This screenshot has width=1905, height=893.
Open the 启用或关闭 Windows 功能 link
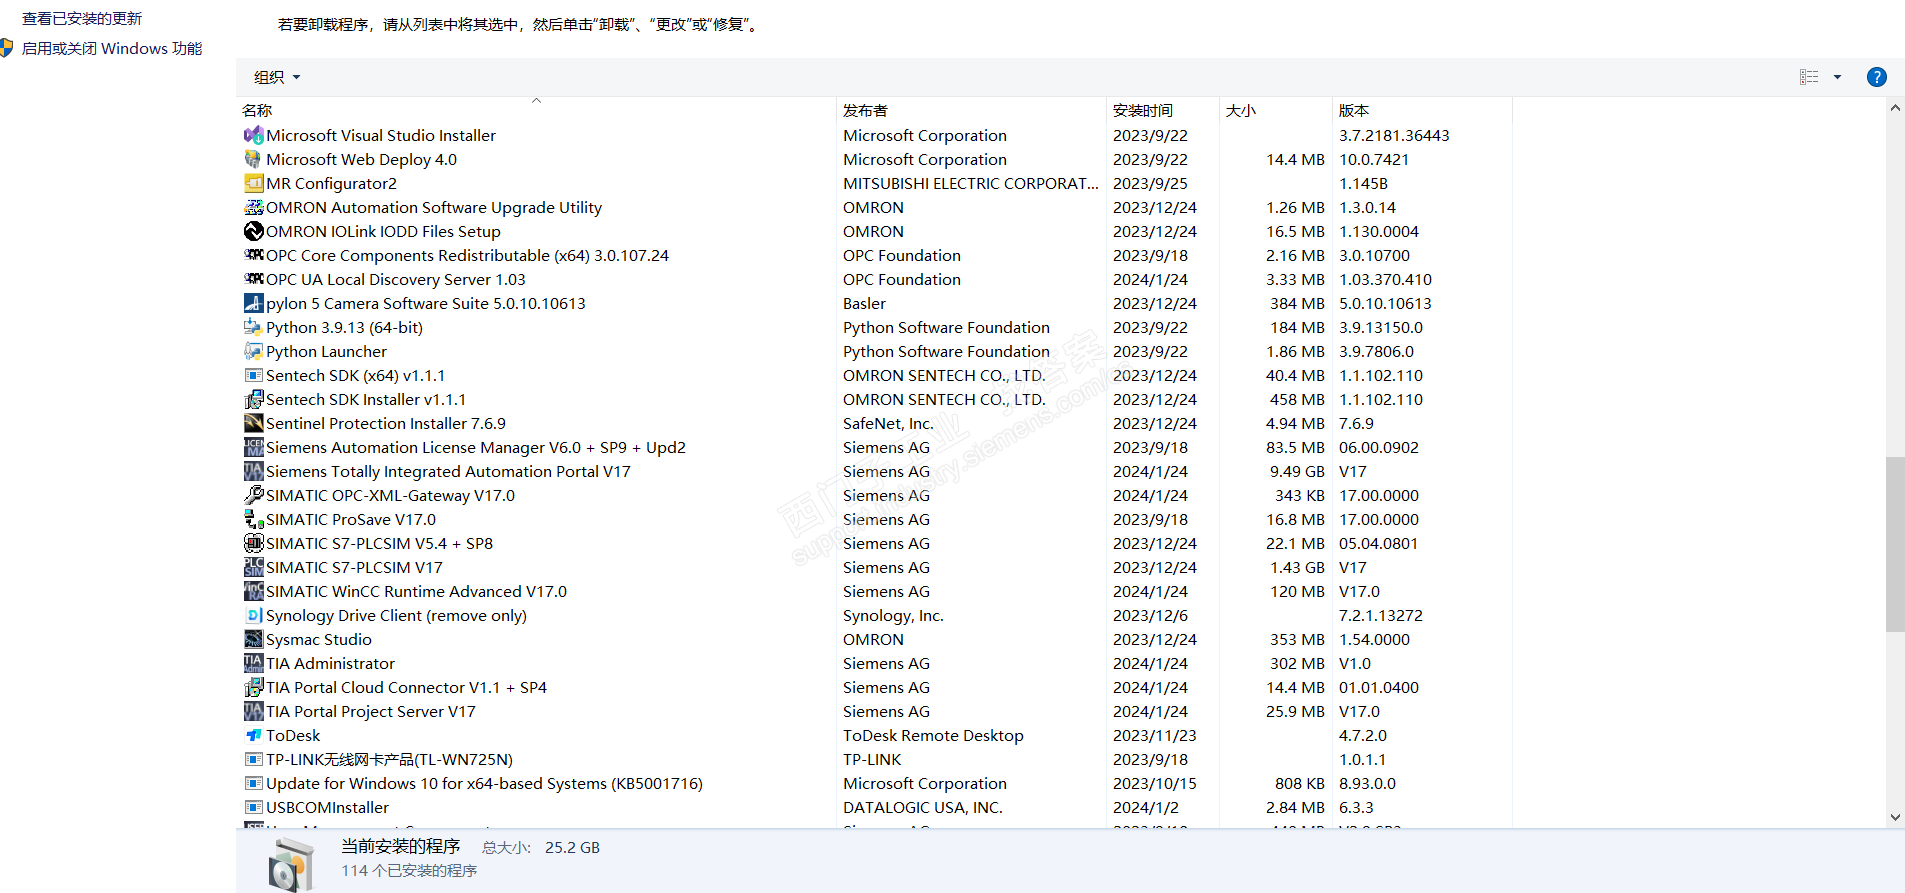[x=112, y=48]
